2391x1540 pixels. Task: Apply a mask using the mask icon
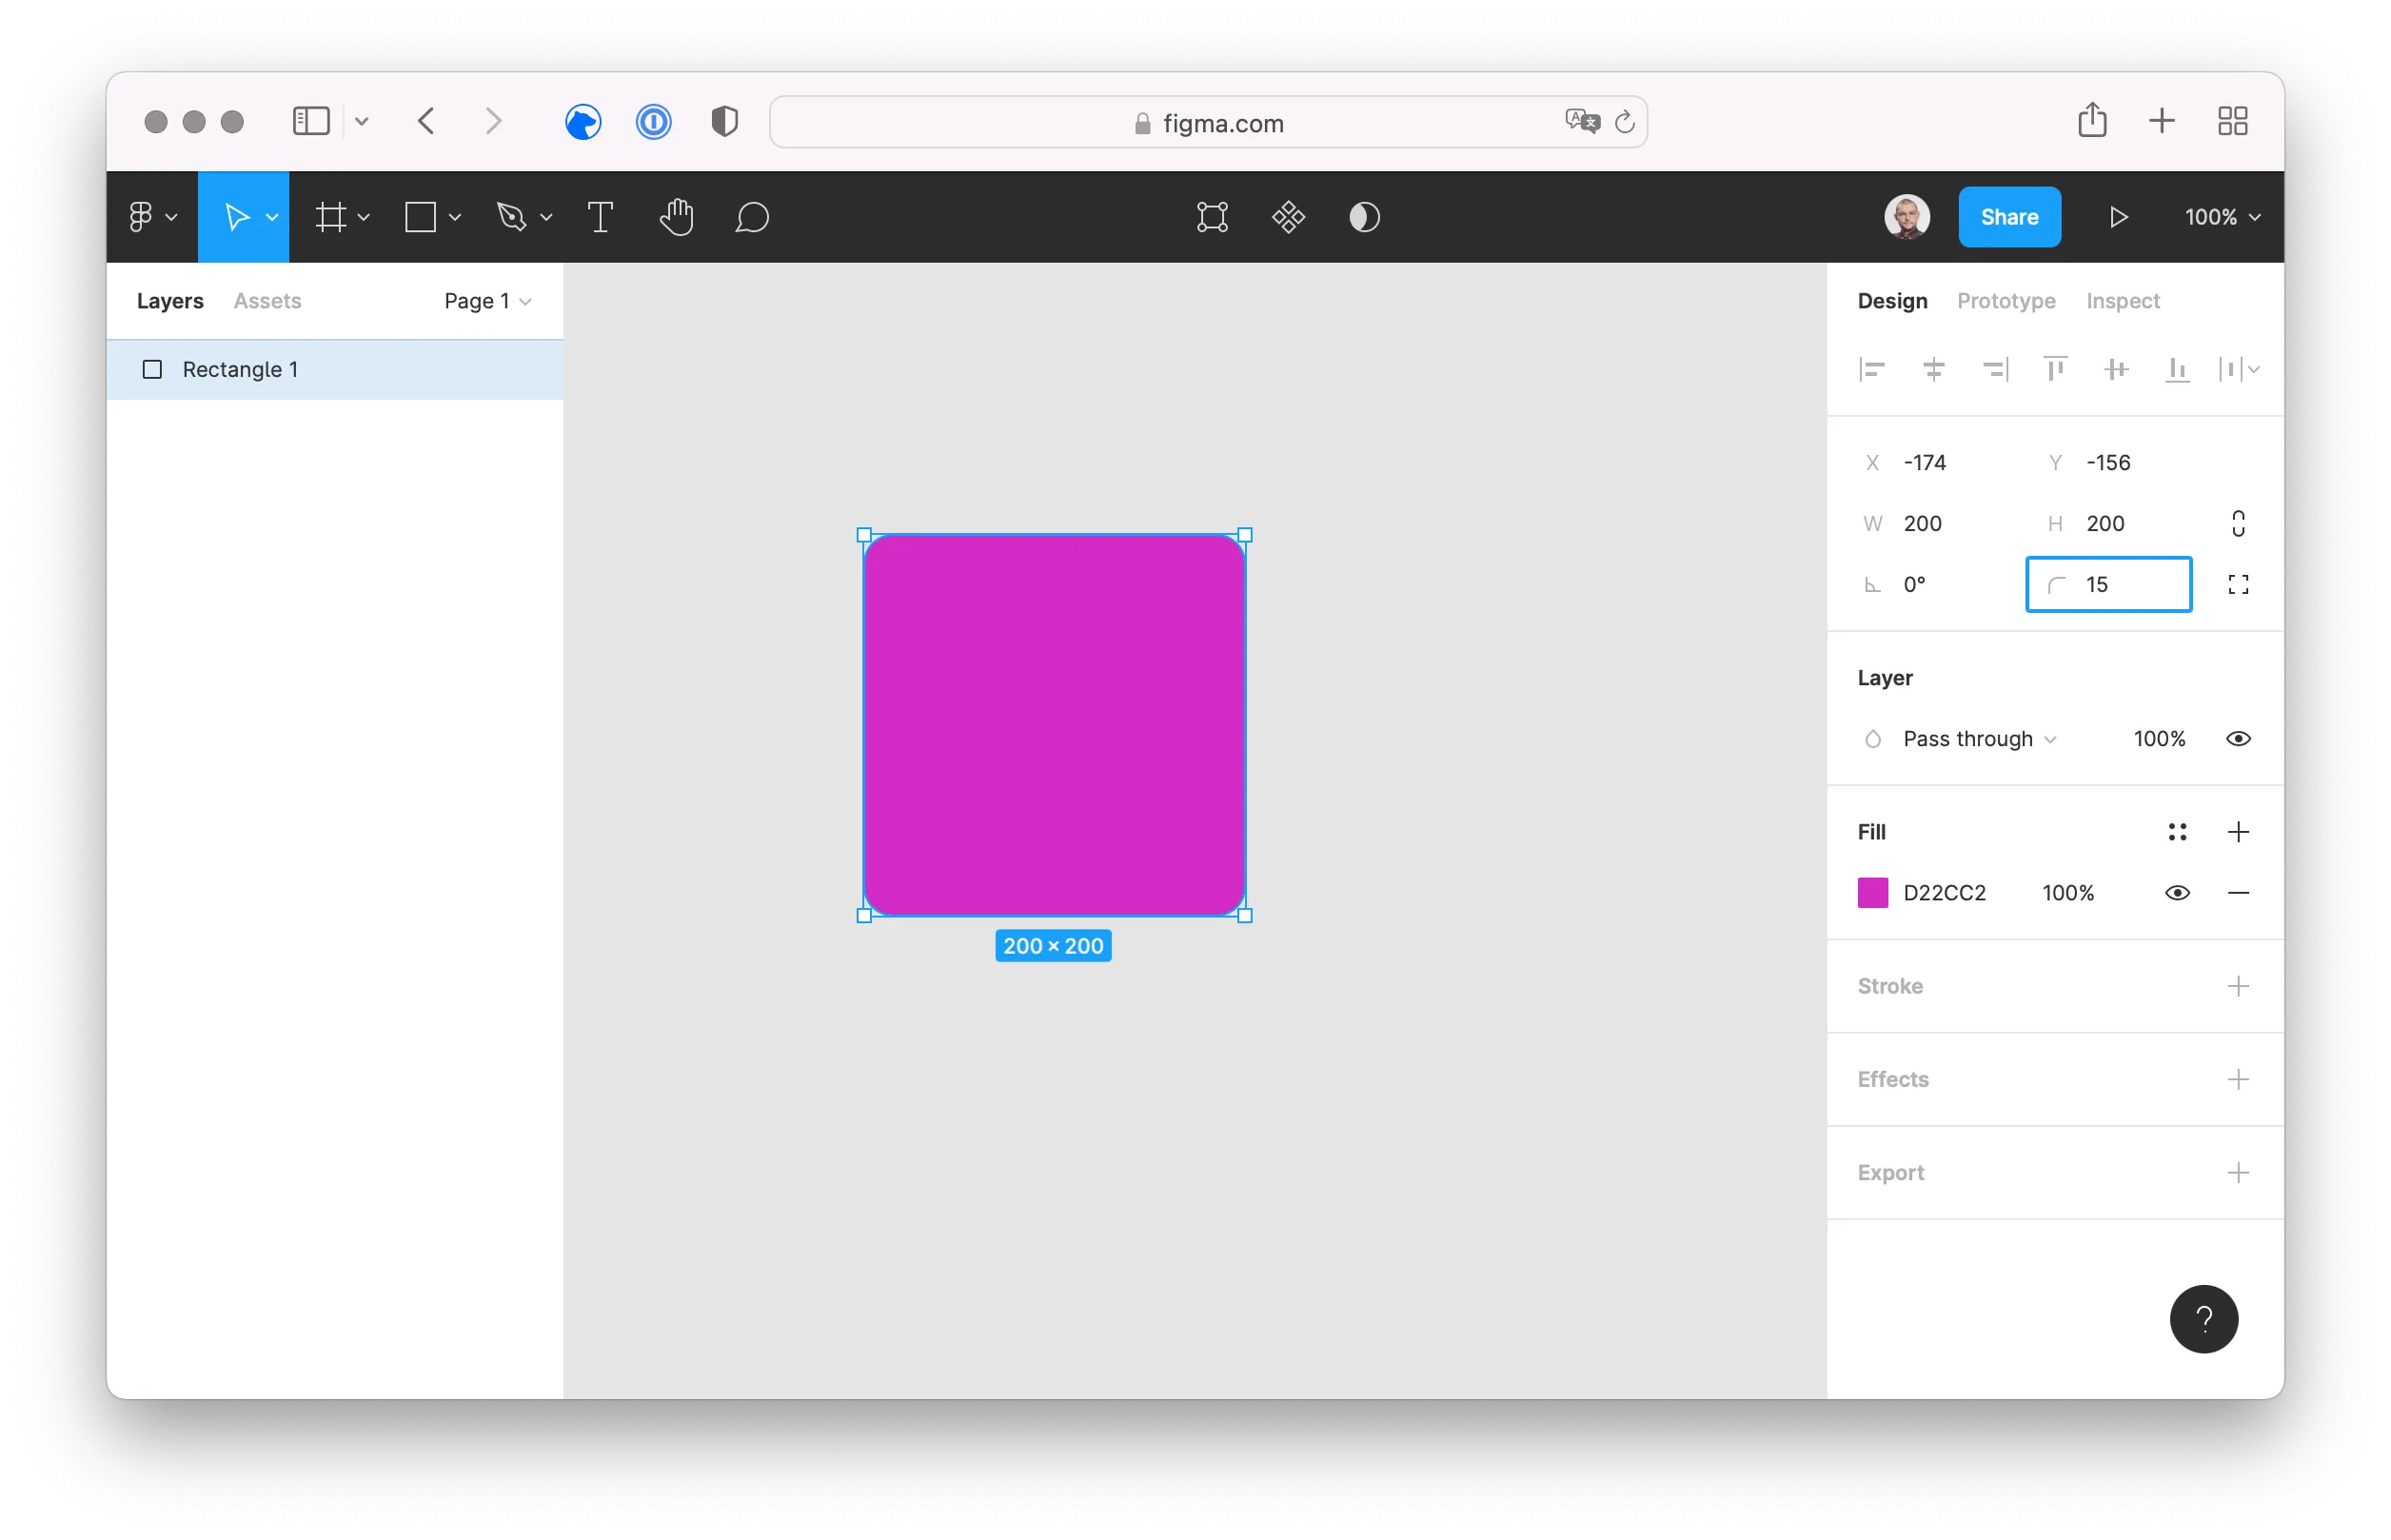pyautogui.click(x=1364, y=216)
